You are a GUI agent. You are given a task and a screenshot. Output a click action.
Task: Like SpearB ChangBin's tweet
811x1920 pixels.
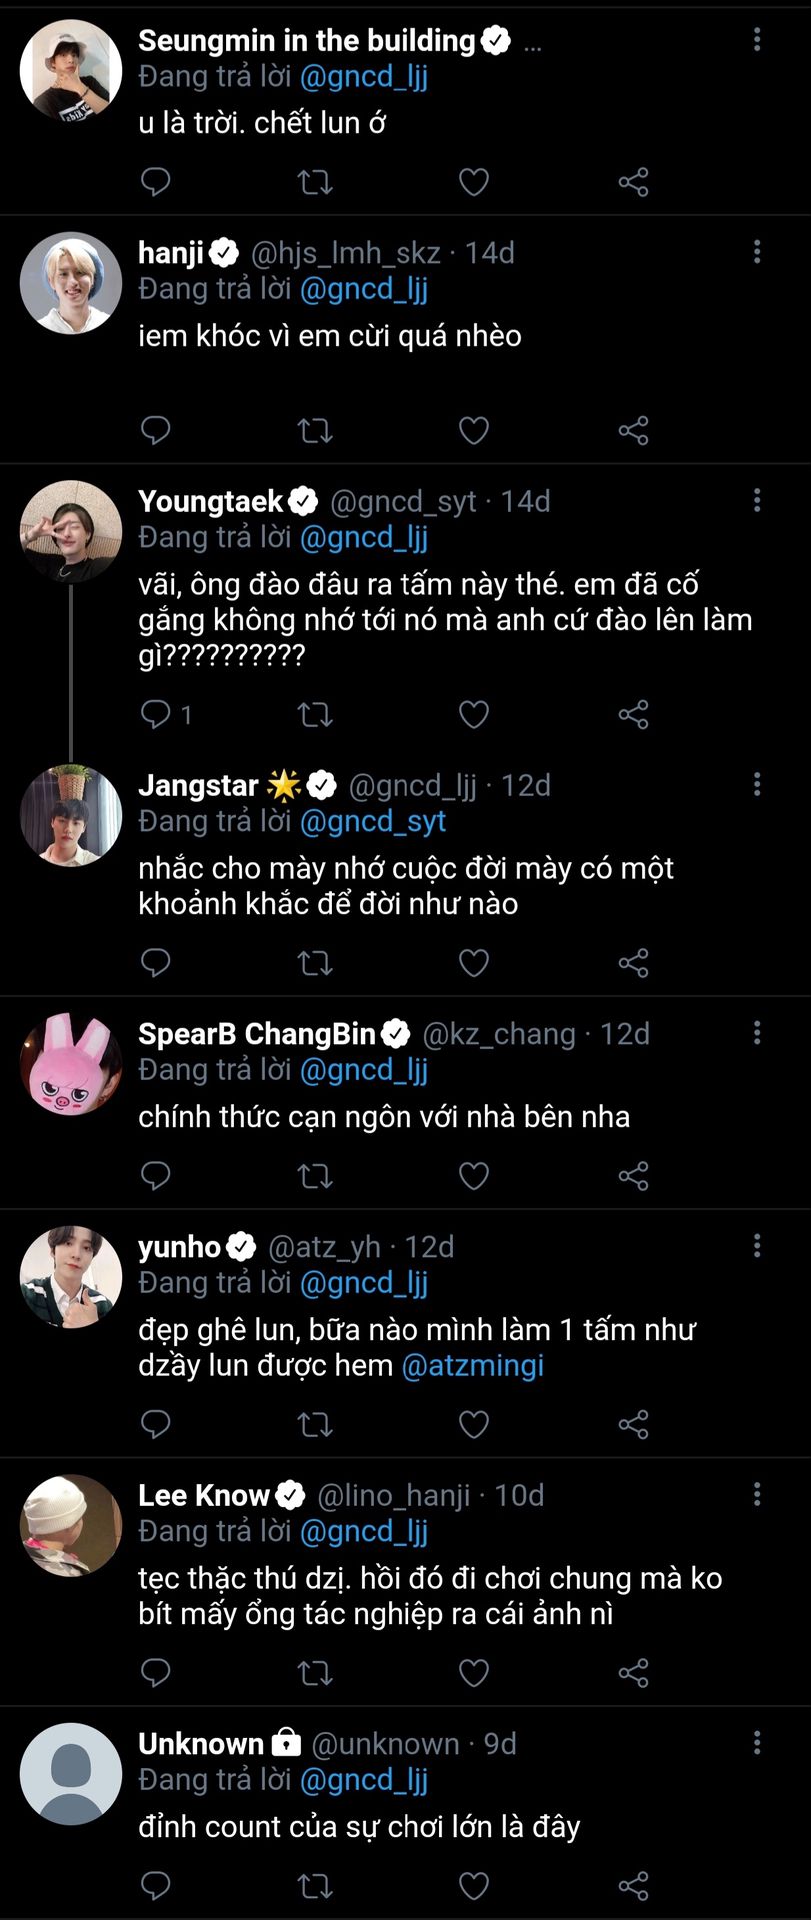coord(474,1176)
